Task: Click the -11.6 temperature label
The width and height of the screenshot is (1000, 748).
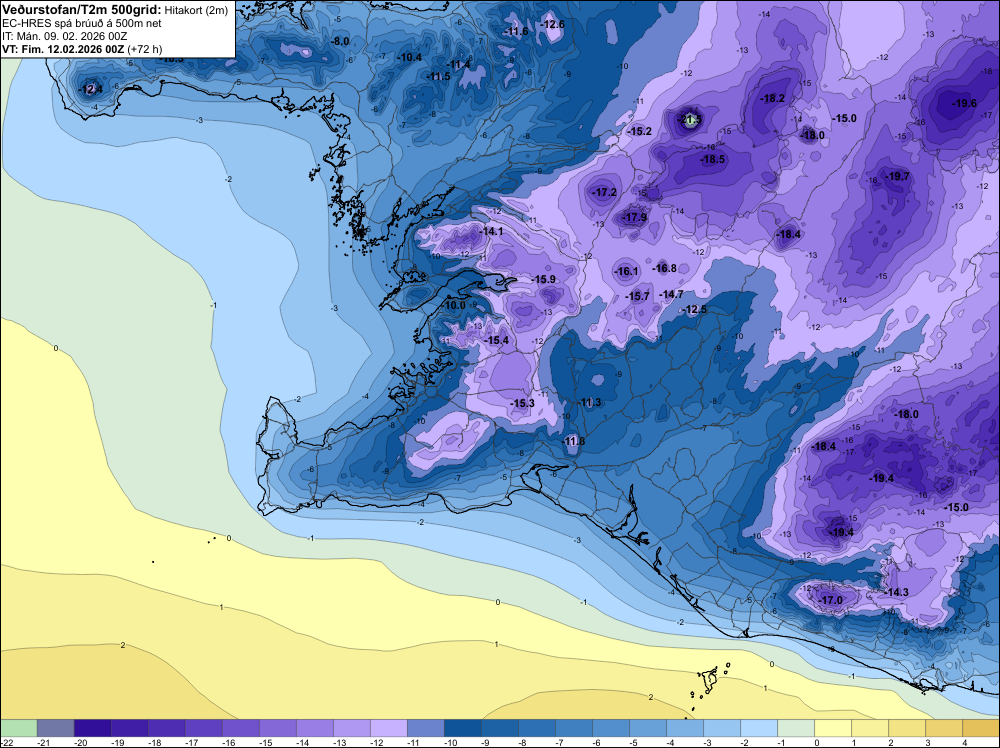Action: pos(516,31)
